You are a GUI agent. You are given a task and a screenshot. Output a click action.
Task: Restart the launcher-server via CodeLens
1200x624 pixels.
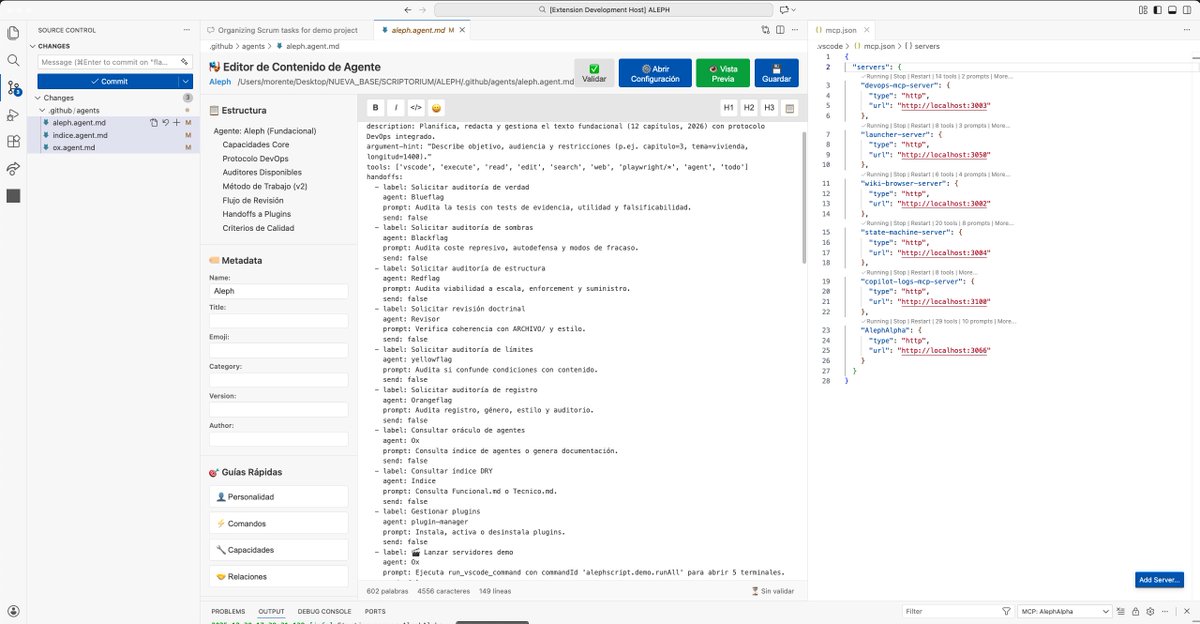pyautogui.click(x=920, y=126)
